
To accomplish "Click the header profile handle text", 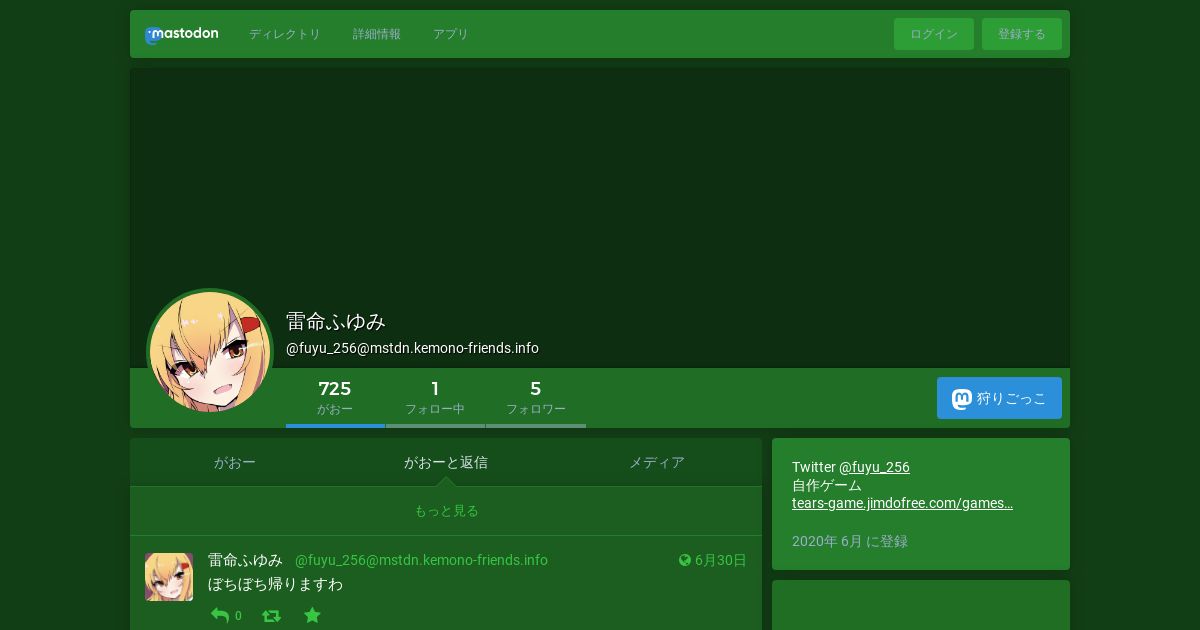I will [412, 348].
